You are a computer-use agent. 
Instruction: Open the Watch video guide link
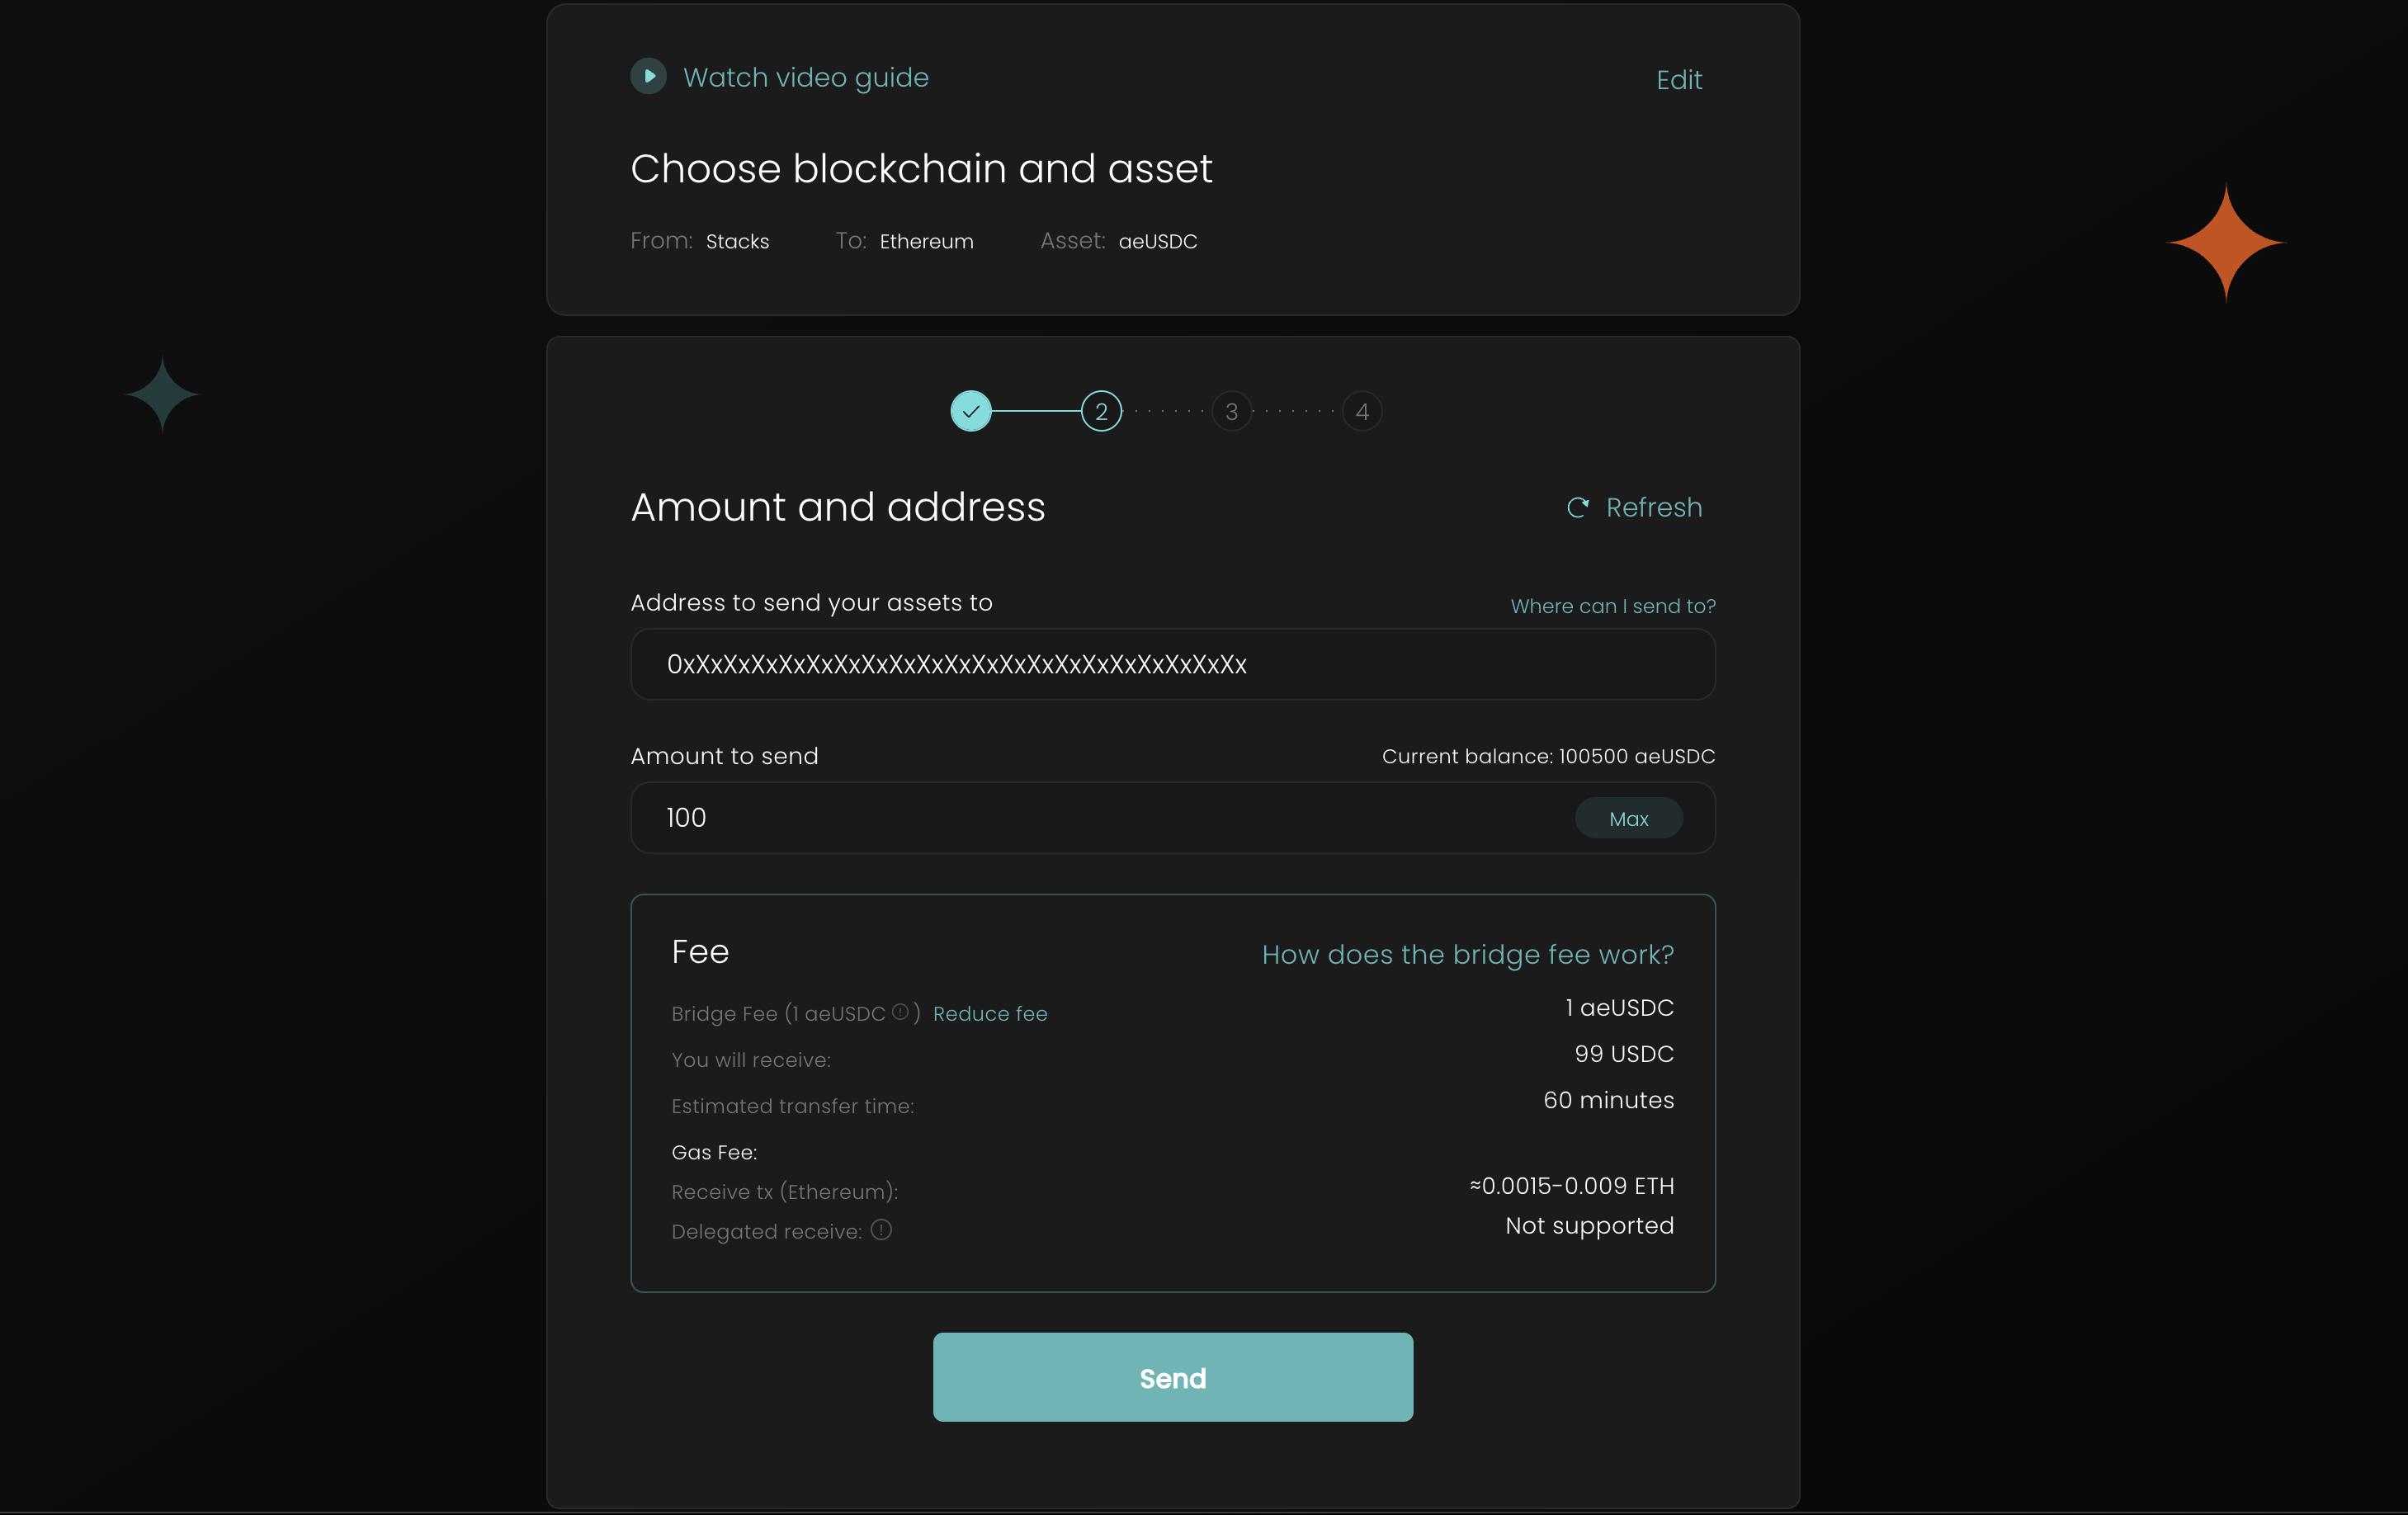click(805, 78)
